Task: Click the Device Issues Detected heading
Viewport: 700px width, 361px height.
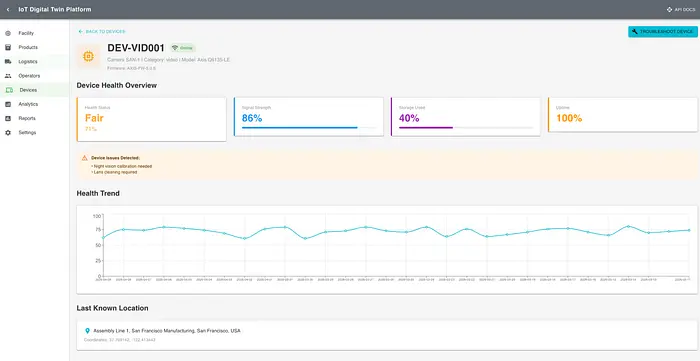Action: click(x=115, y=158)
